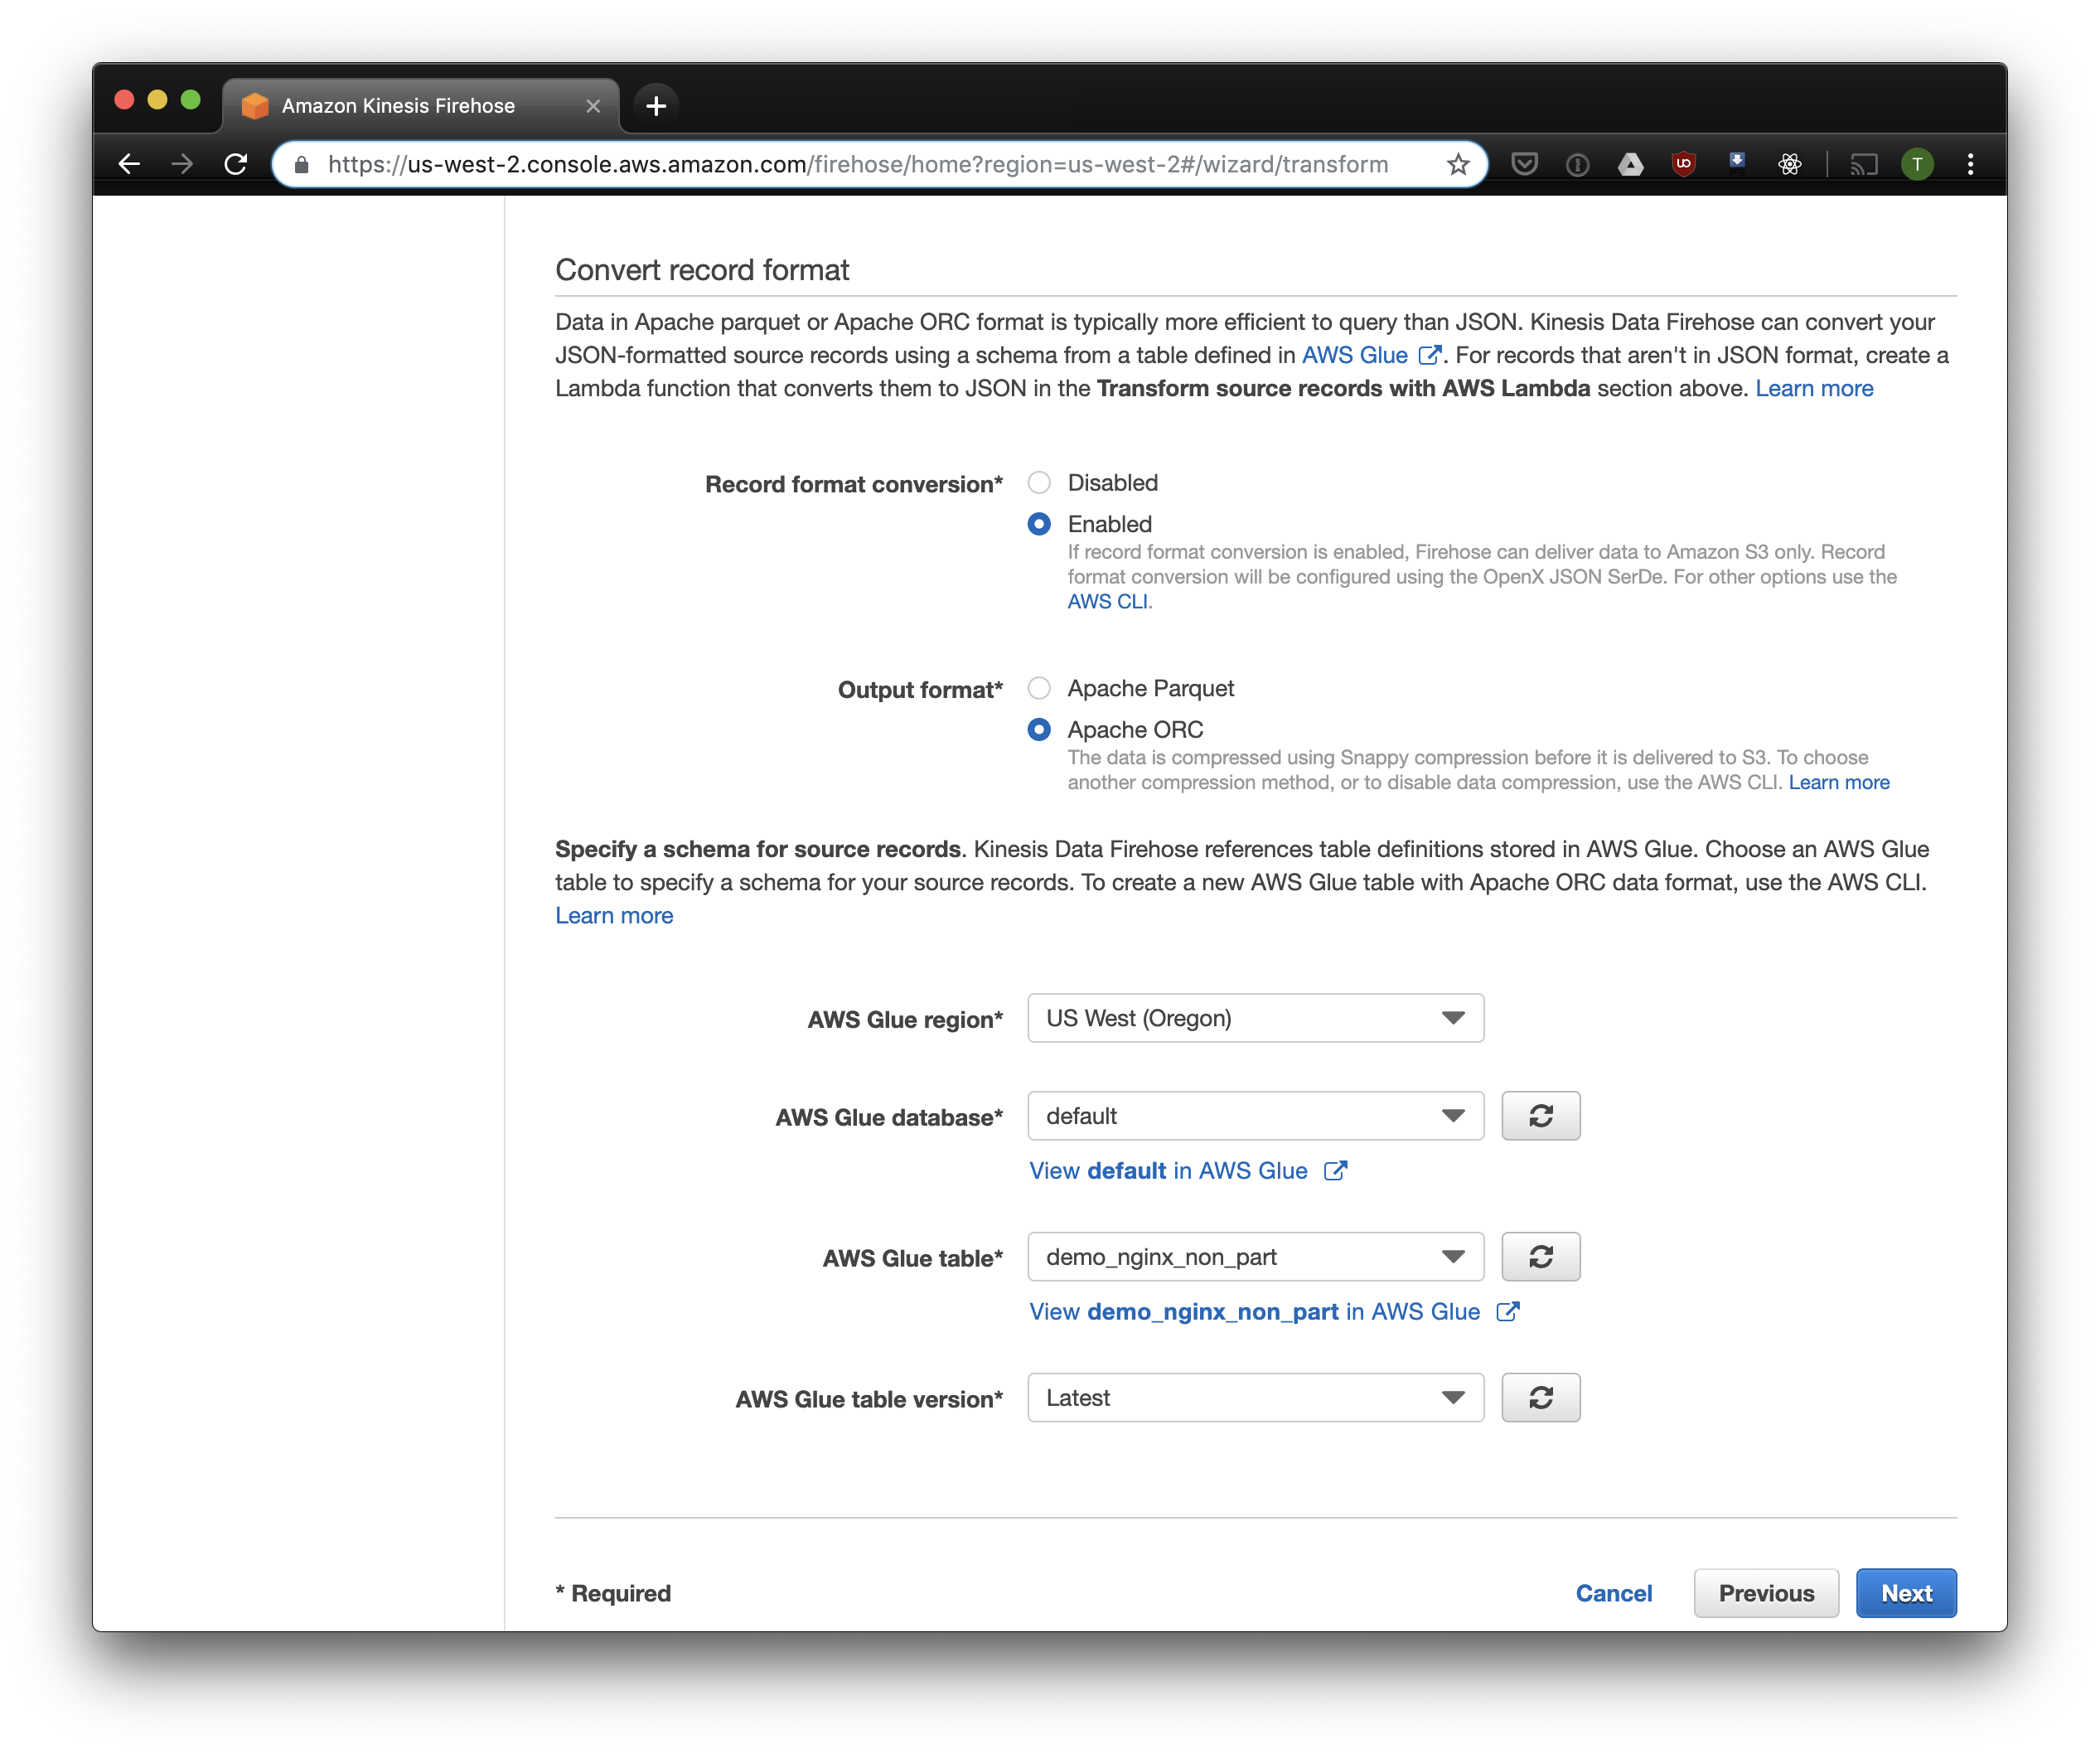The width and height of the screenshot is (2100, 1754).
Task: Select demo_nginx_non_part from AWS Glue table
Action: [x=1252, y=1257]
